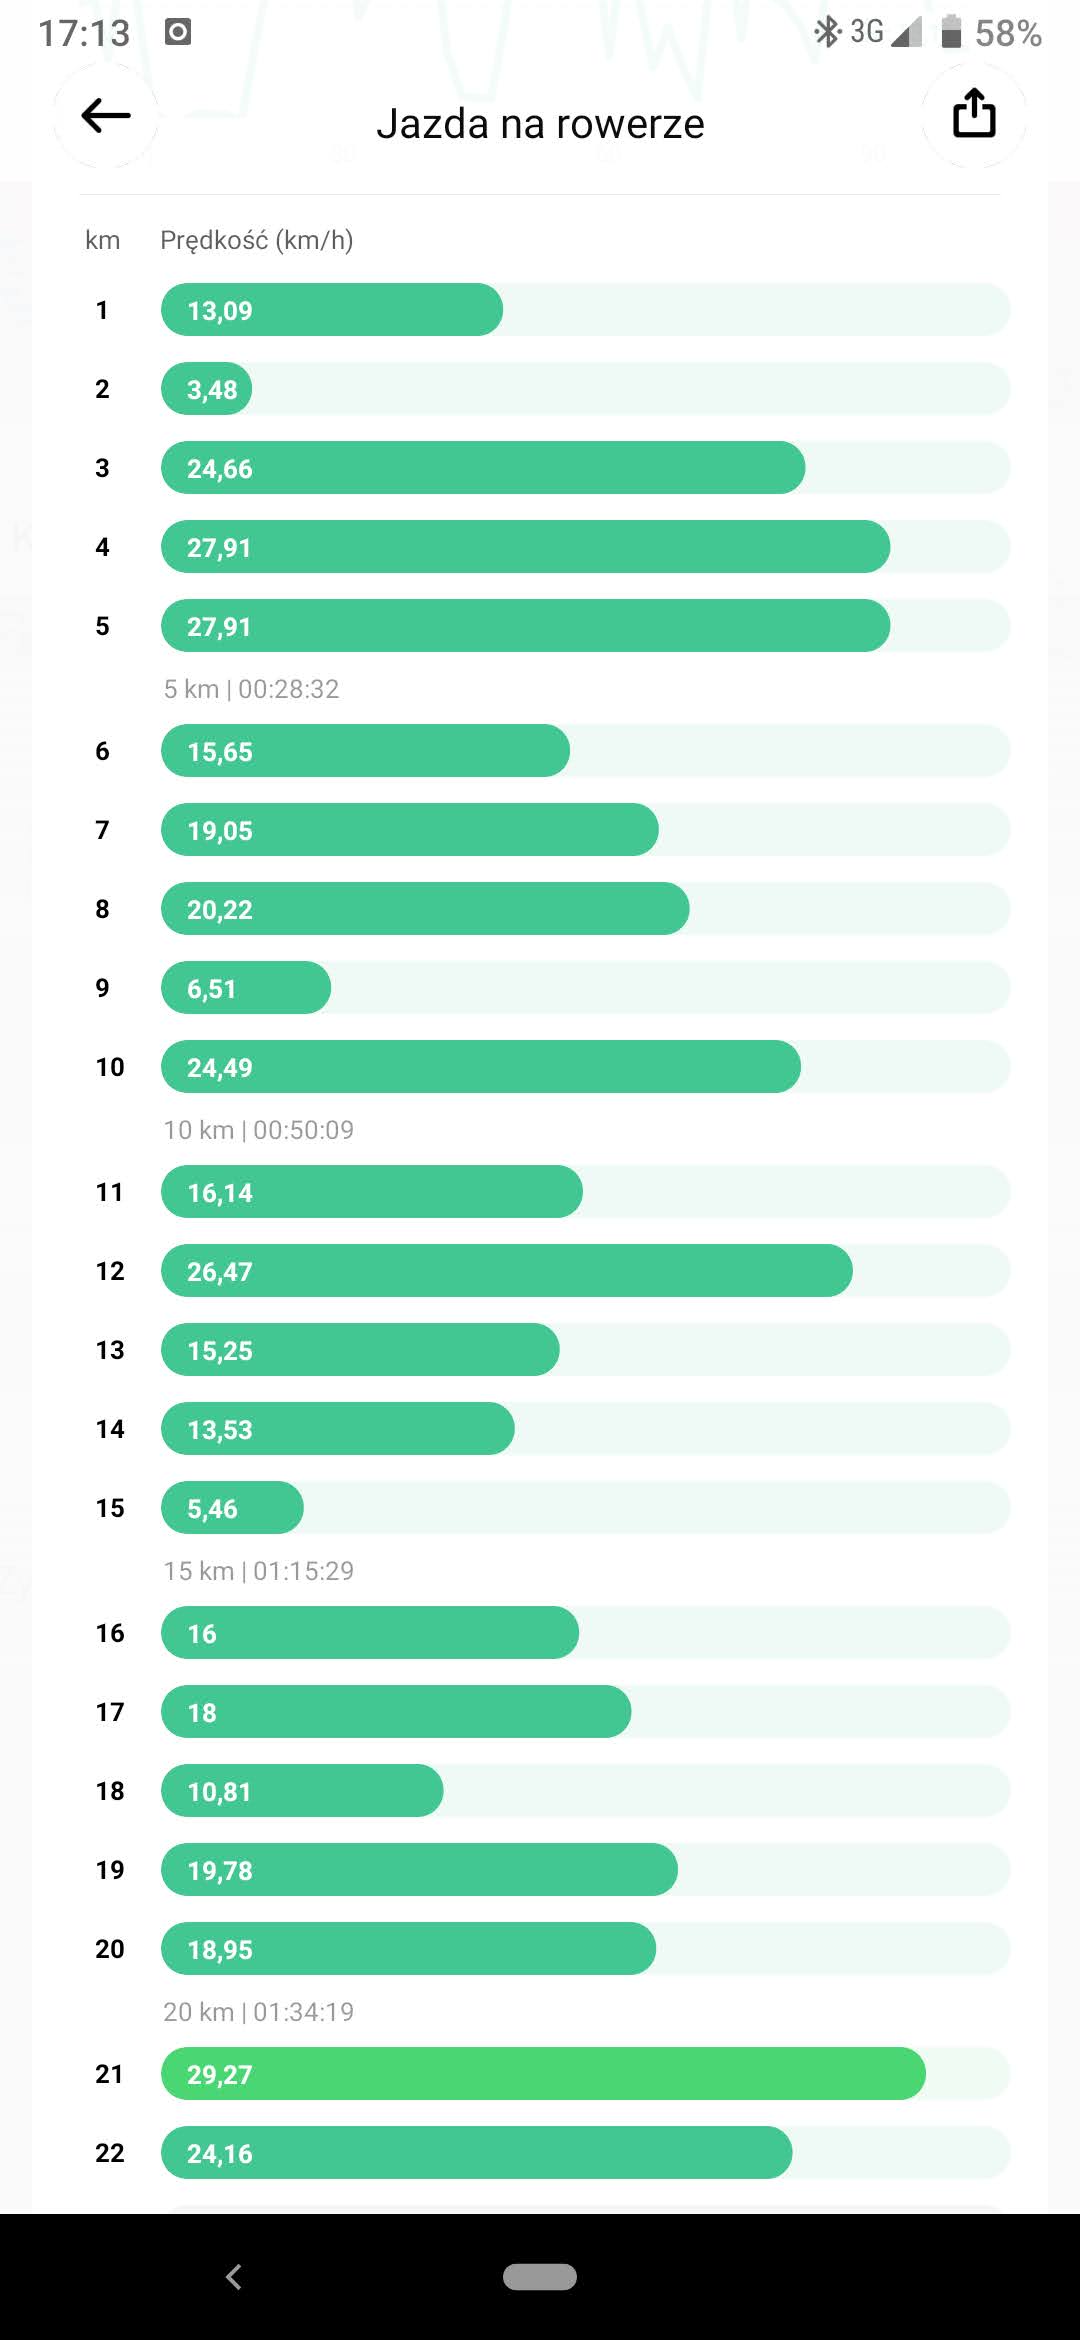Tap the 'Jazda na rowerze' title
This screenshot has height=2340, width=1080.
pyautogui.click(x=540, y=124)
